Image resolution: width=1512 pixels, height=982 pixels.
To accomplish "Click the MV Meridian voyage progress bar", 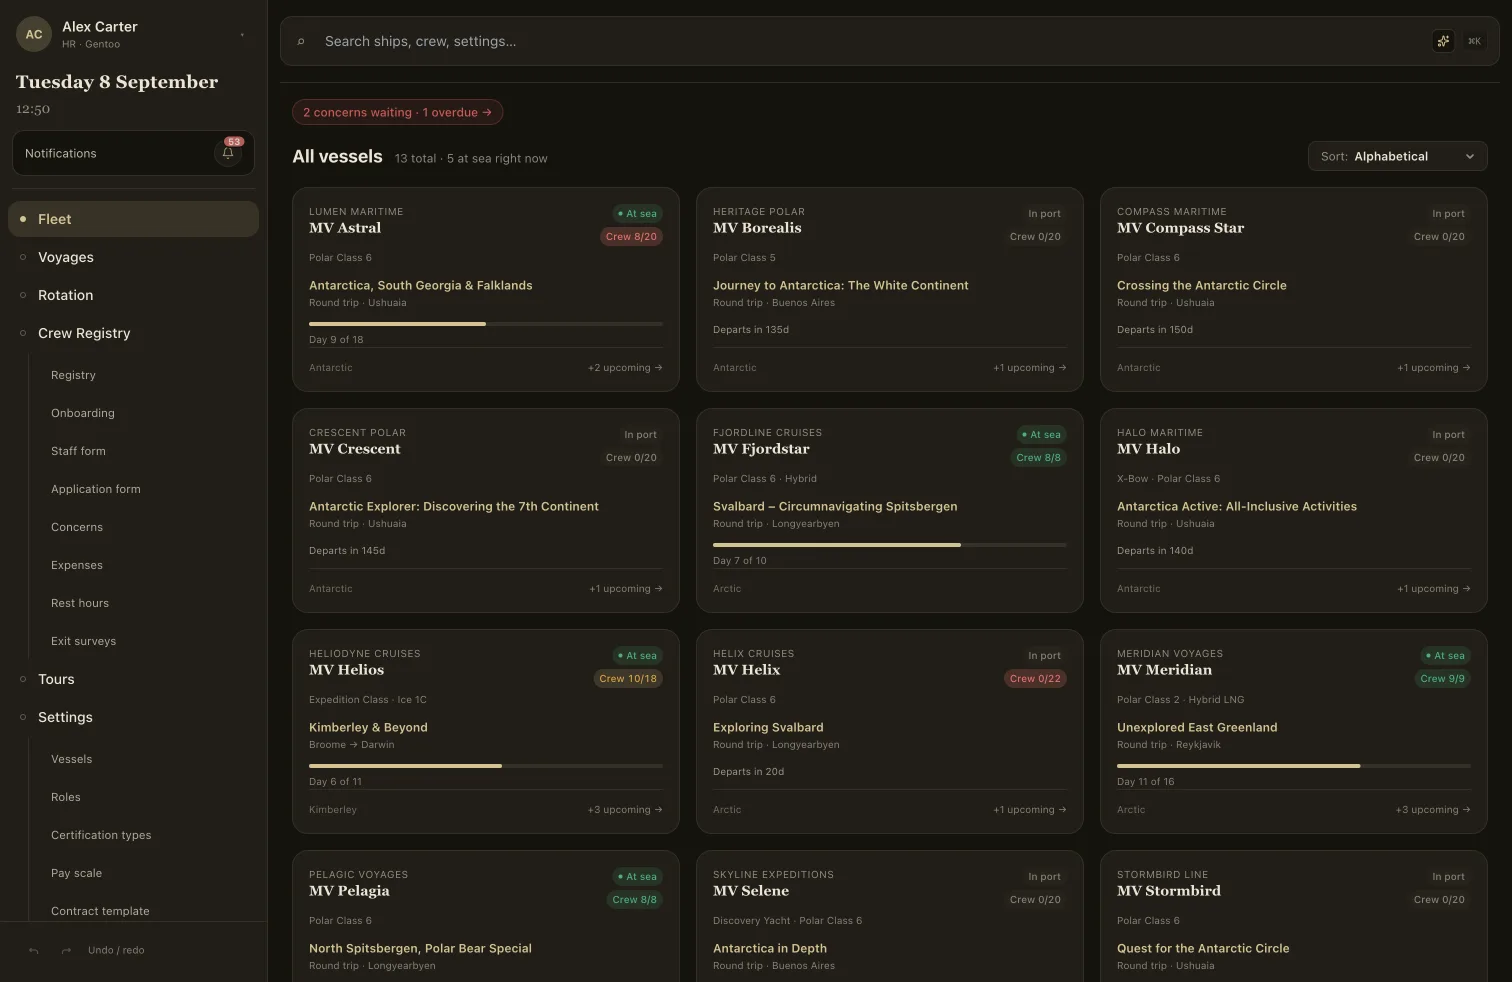I will click(x=1294, y=766).
